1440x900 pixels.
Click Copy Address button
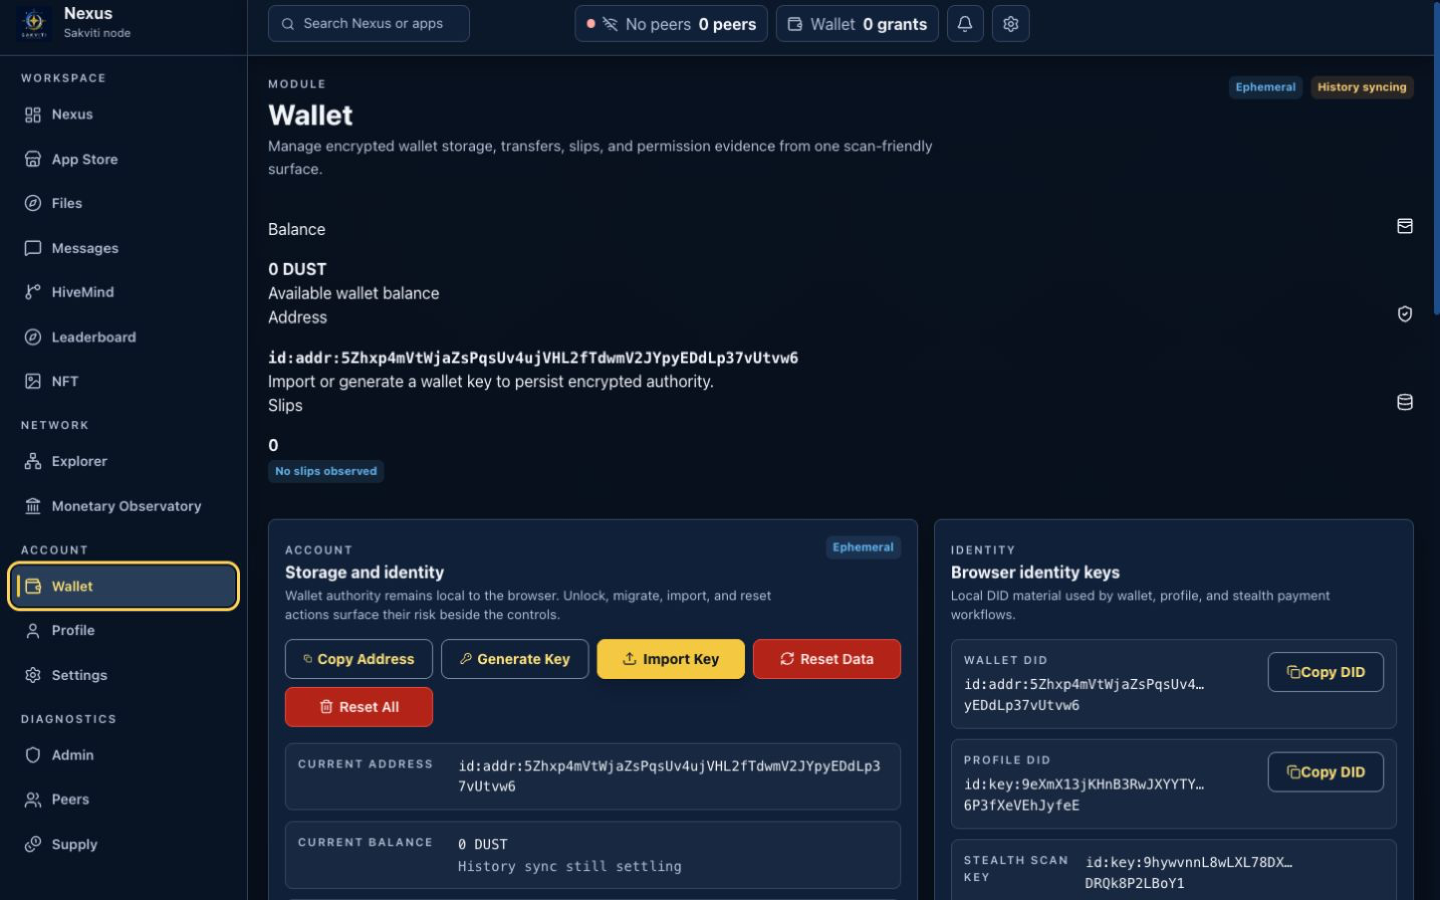359,659
